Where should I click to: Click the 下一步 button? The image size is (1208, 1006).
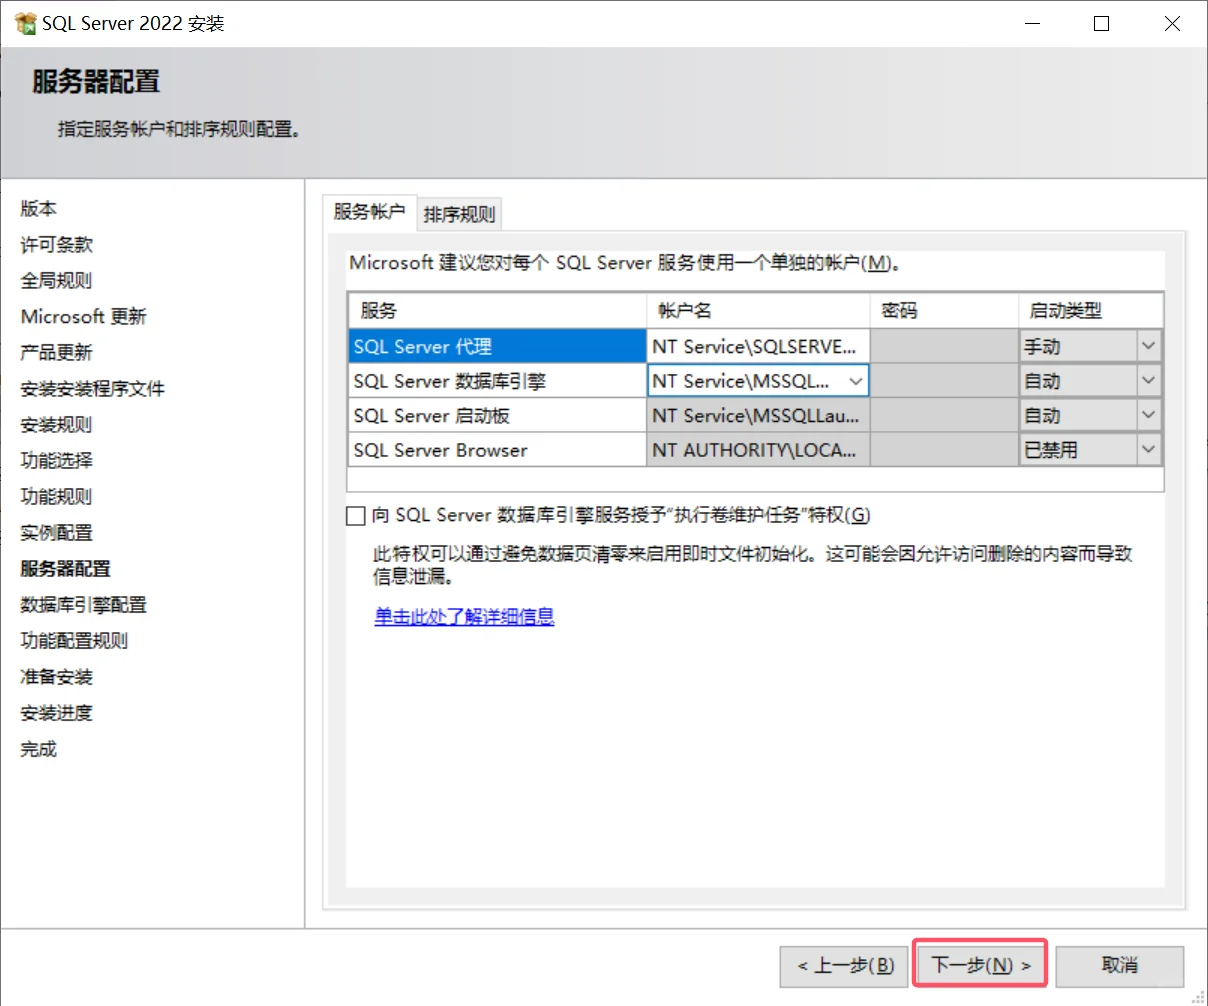pyautogui.click(x=979, y=964)
